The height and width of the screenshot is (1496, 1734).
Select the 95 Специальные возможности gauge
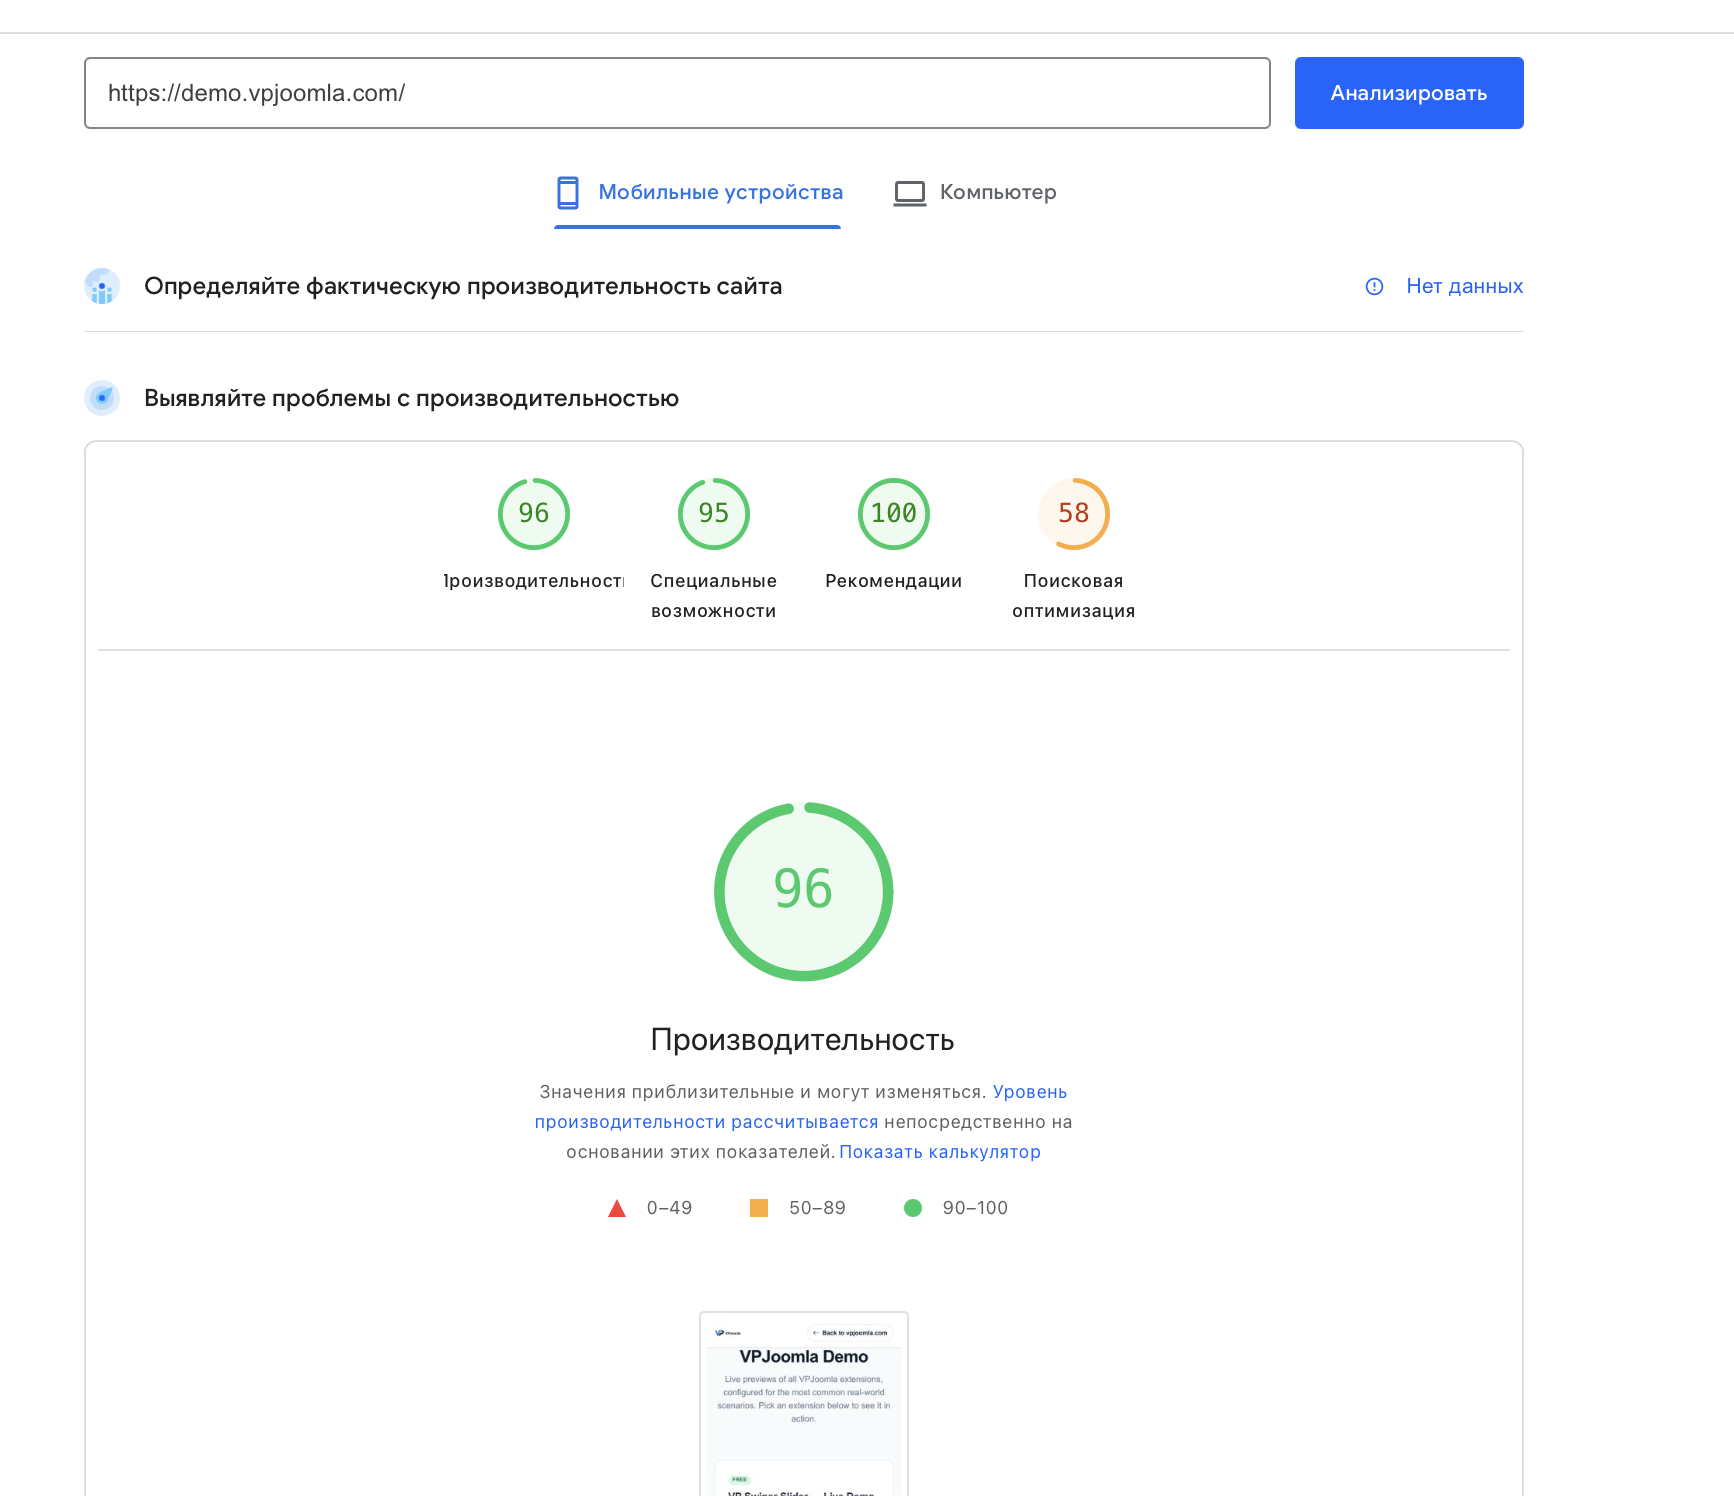coord(714,514)
